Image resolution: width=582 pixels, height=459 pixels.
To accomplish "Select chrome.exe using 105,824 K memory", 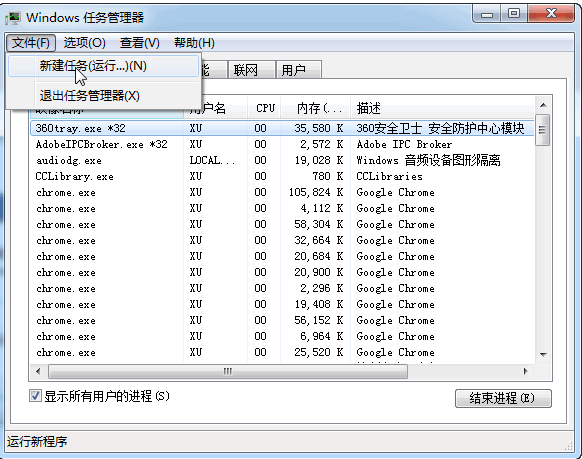I will pyautogui.click(x=282, y=193).
